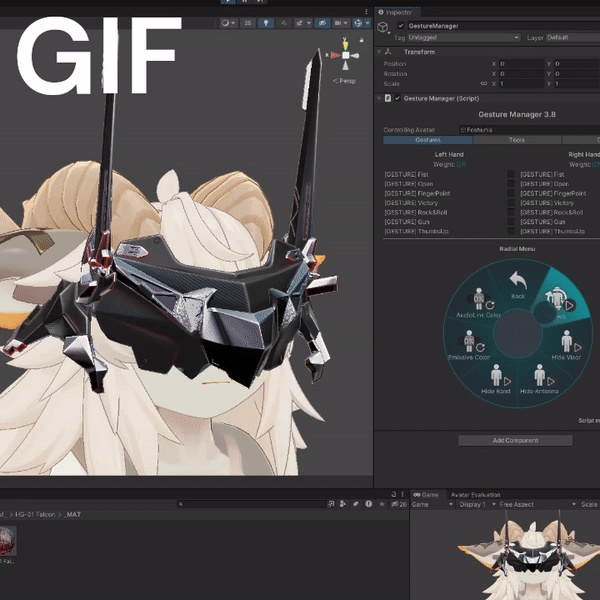Select Hide Visor radial menu item
600x600 pixels.
566,346
